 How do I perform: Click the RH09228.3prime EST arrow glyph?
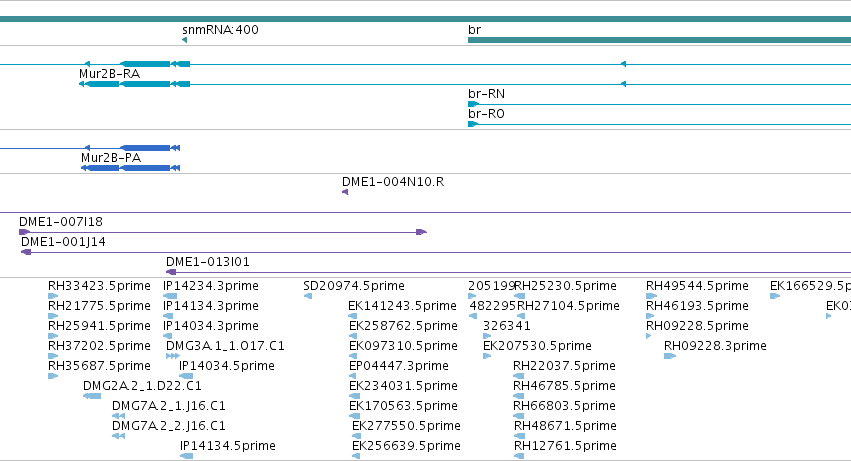[670, 356]
